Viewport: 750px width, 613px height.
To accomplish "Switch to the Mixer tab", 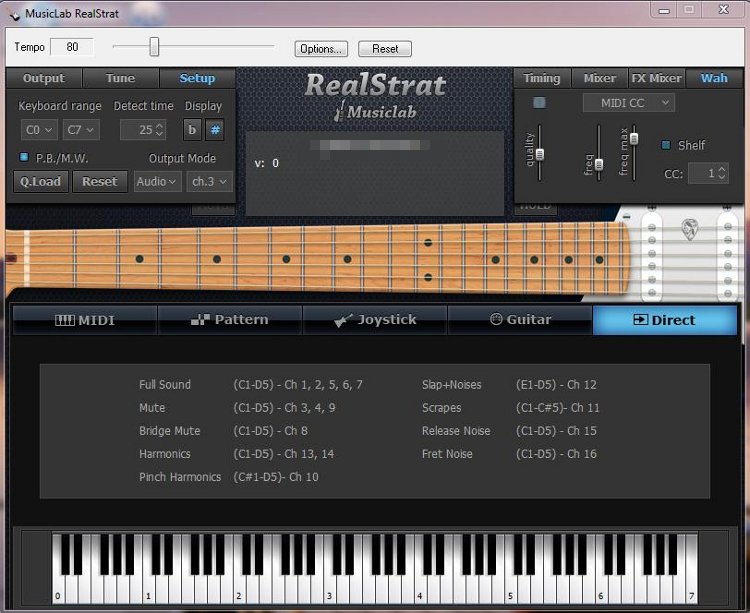I will pyautogui.click(x=599, y=78).
